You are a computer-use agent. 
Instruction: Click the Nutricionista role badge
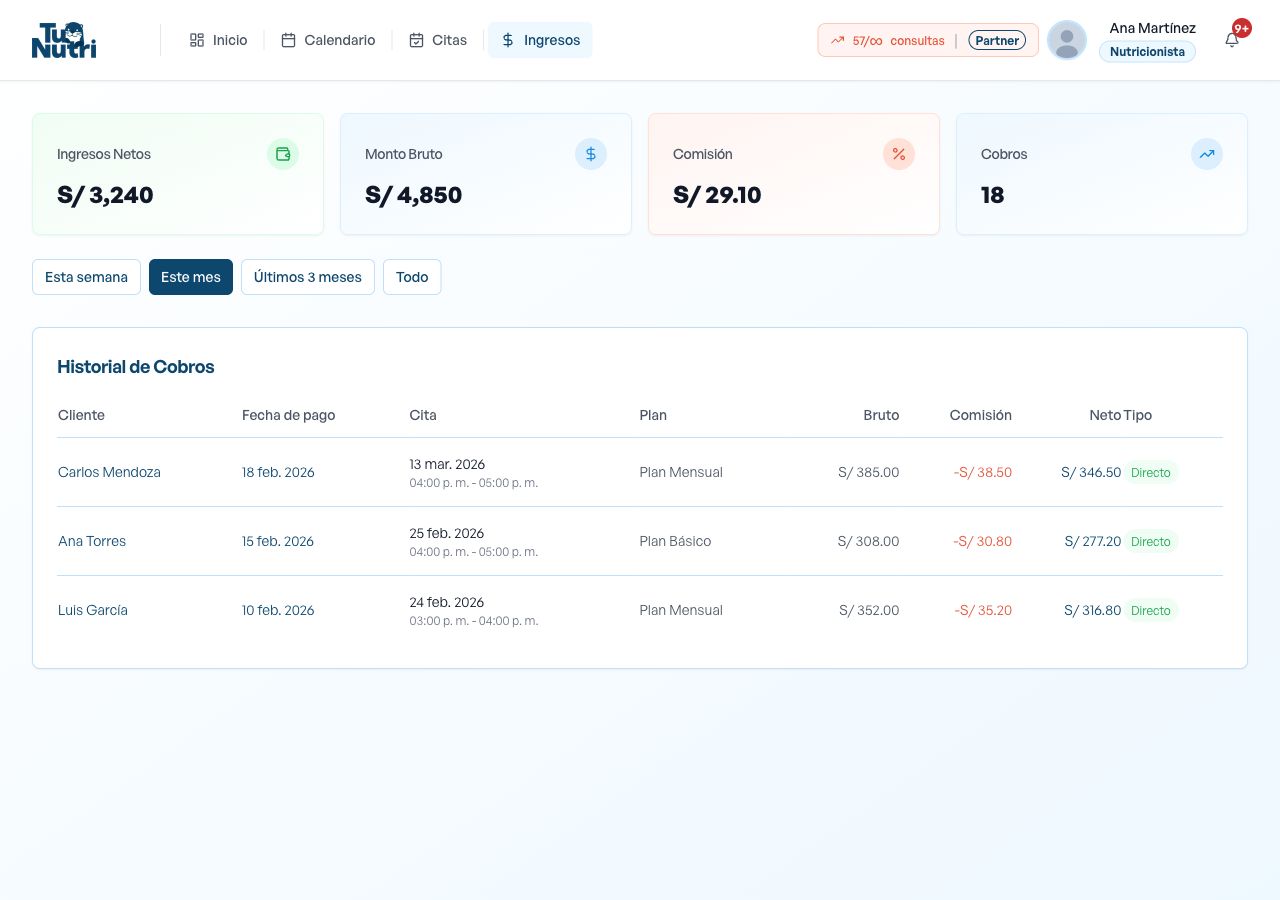(1147, 52)
